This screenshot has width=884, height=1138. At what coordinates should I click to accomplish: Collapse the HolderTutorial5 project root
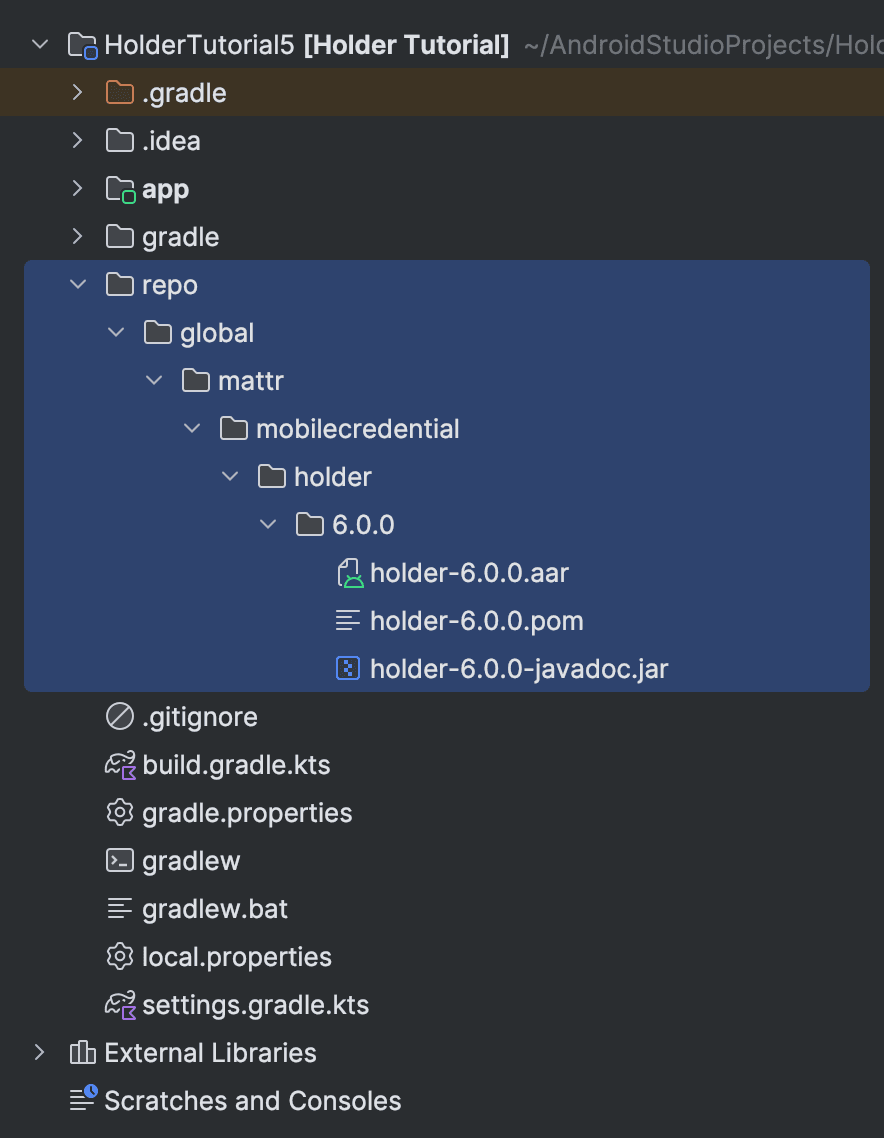coord(40,45)
